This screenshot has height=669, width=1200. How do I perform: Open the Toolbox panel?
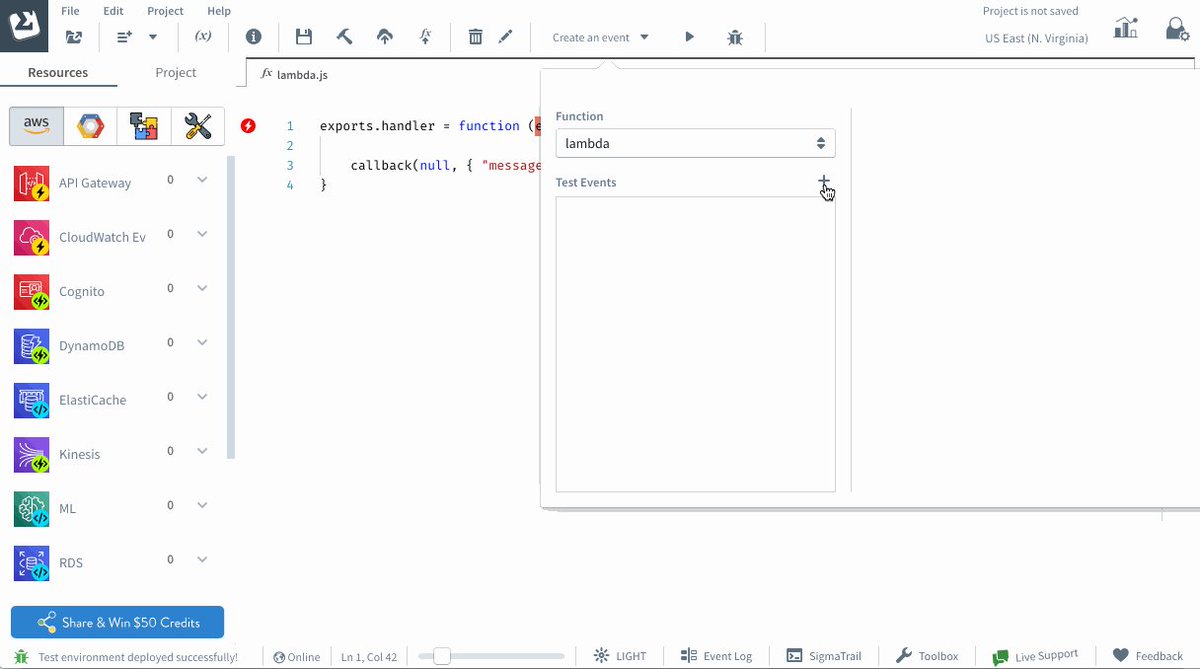[926, 656]
